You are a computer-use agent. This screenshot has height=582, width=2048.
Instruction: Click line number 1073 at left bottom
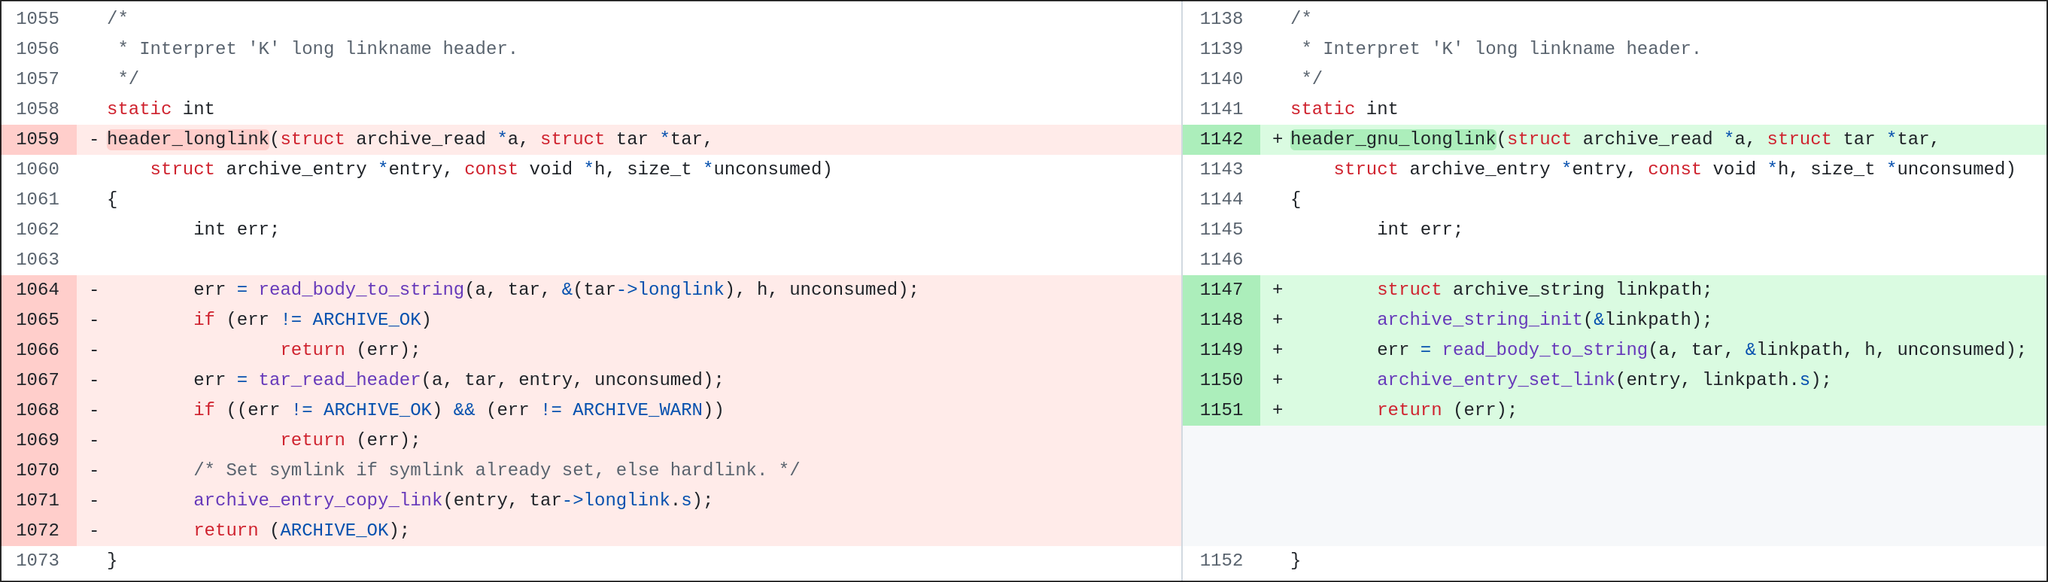point(38,560)
